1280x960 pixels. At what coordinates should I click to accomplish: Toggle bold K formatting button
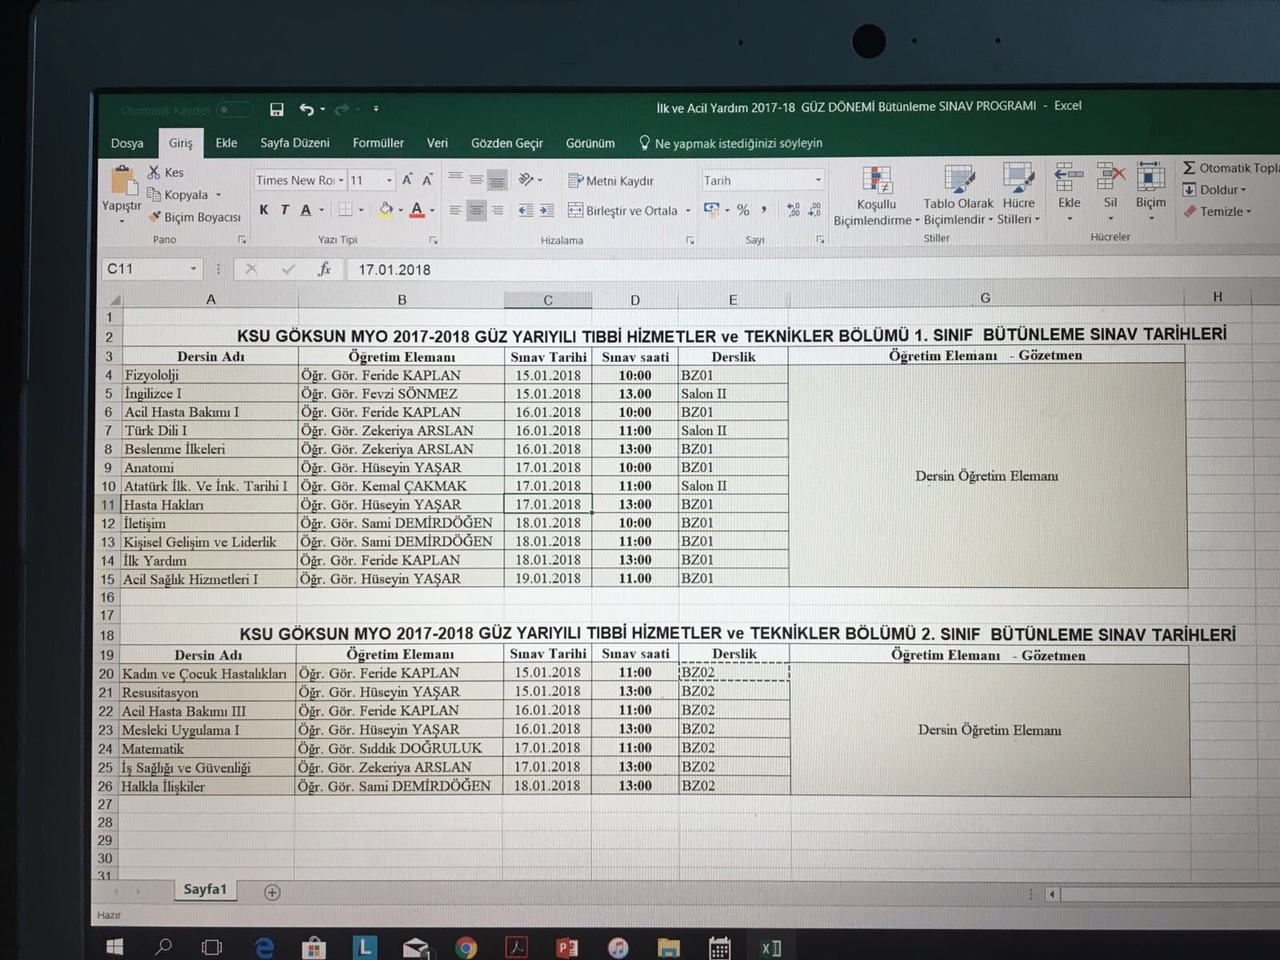tap(264, 210)
